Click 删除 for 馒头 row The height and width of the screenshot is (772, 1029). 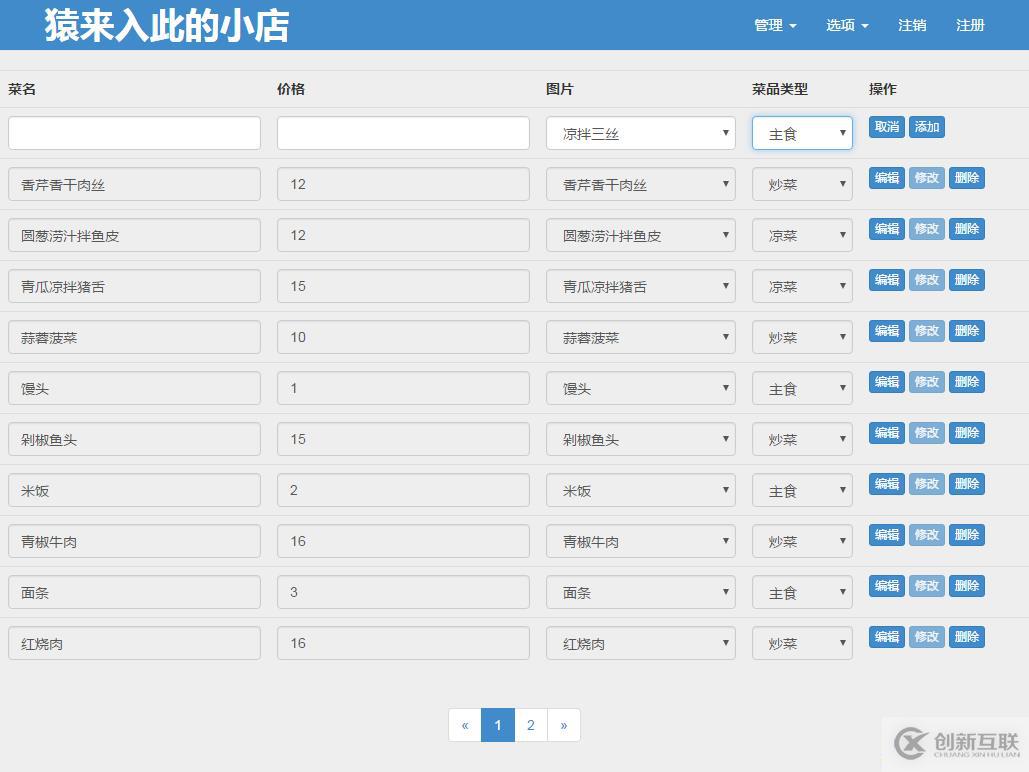pyautogui.click(x=967, y=382)
